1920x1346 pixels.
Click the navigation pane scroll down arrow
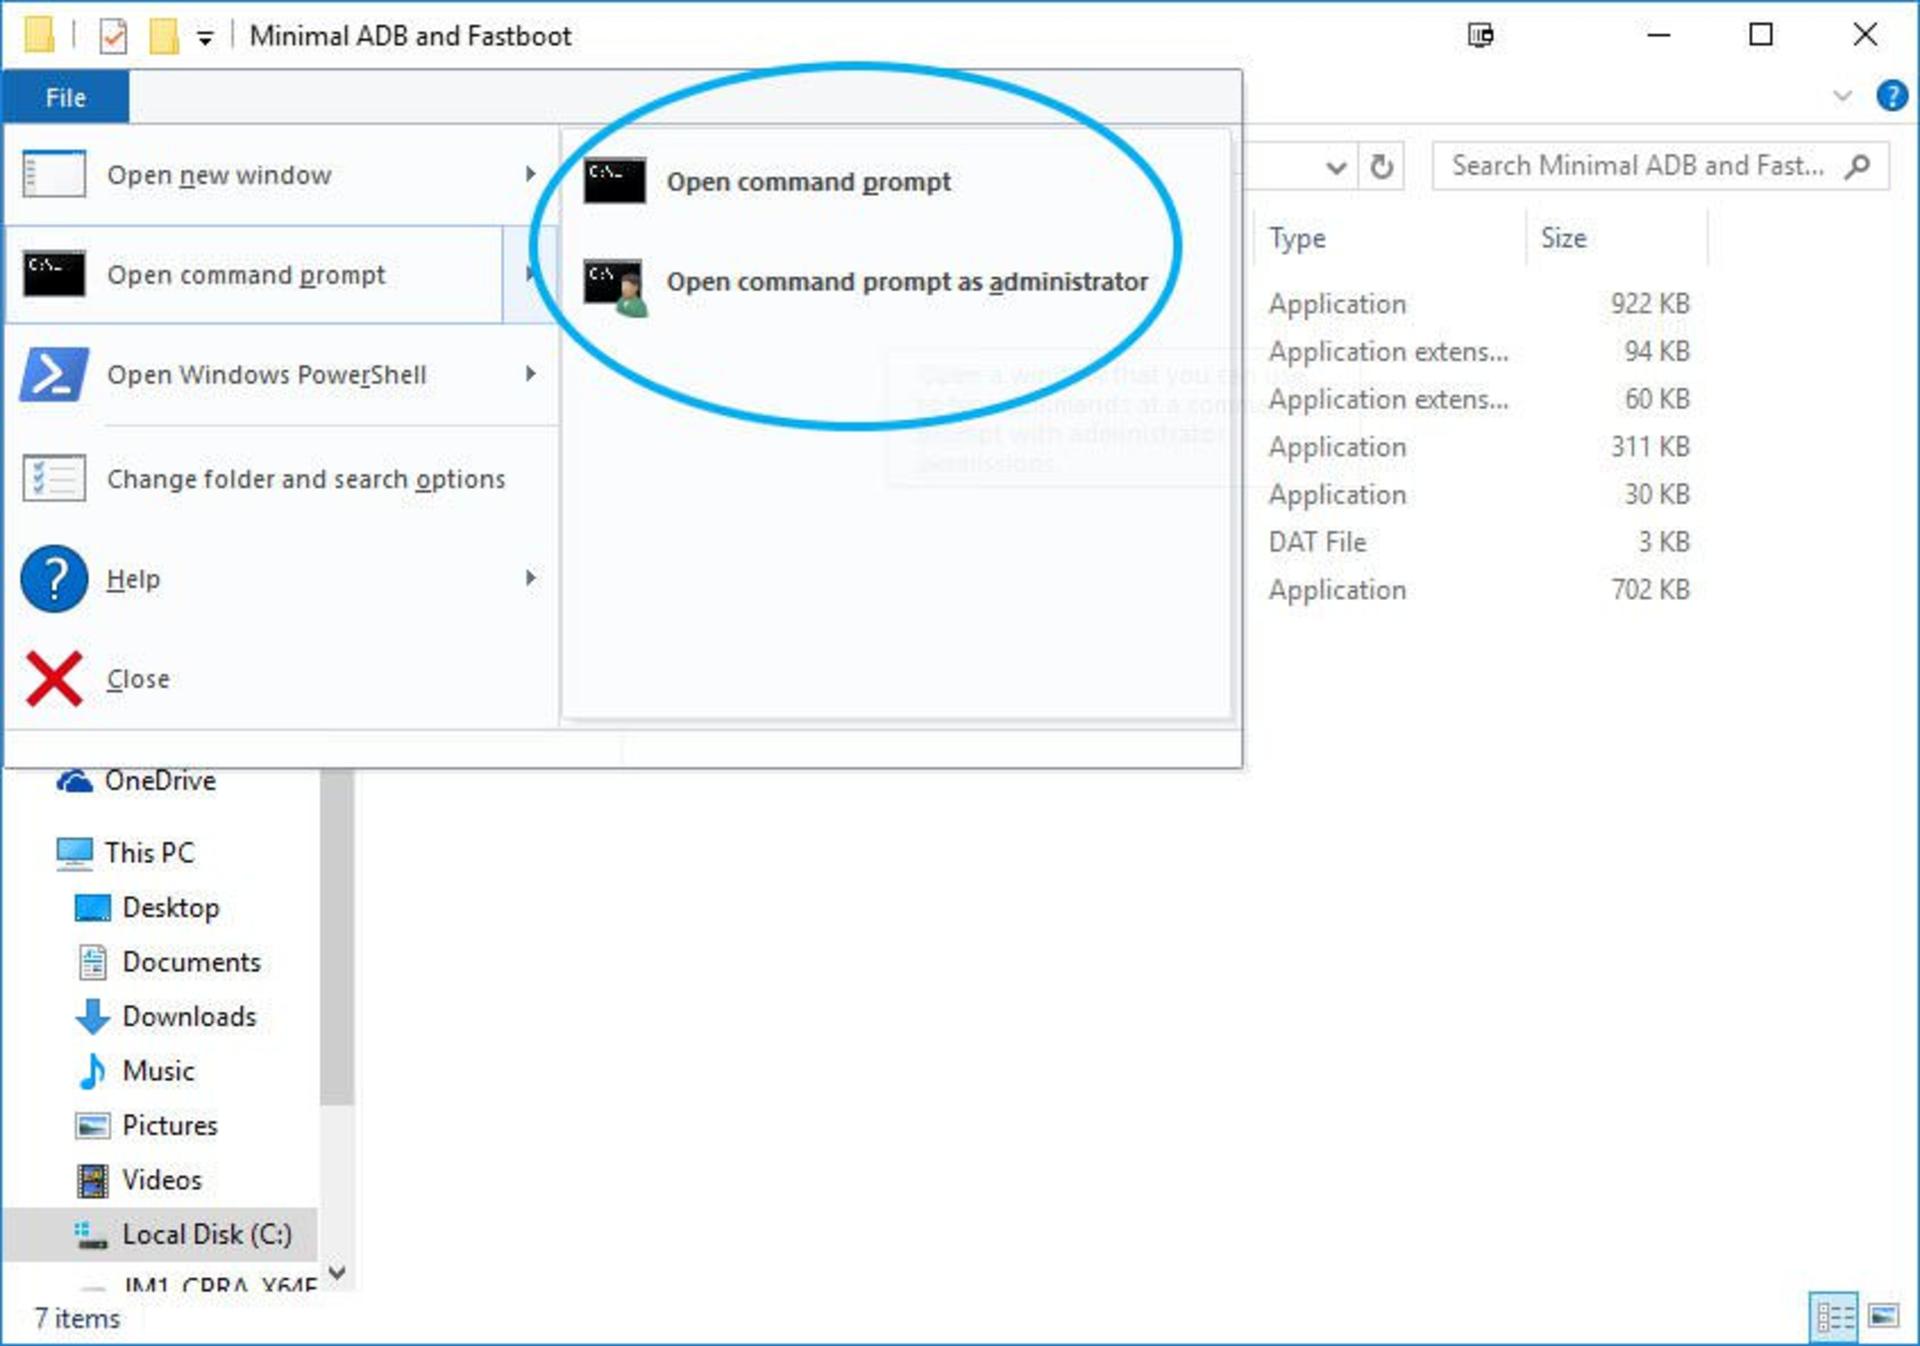coord(337,1273)
